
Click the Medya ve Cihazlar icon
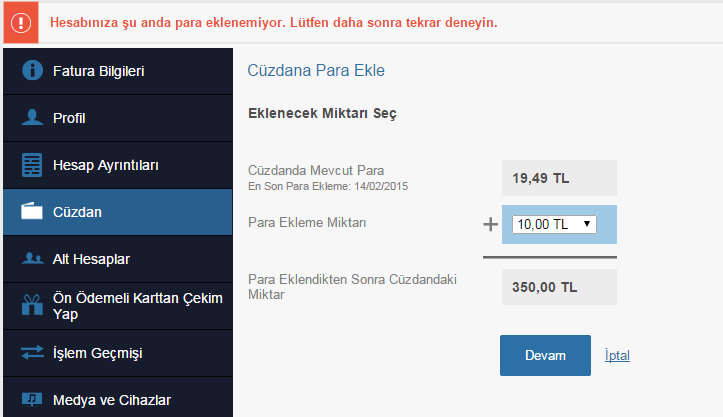[32, 399]
